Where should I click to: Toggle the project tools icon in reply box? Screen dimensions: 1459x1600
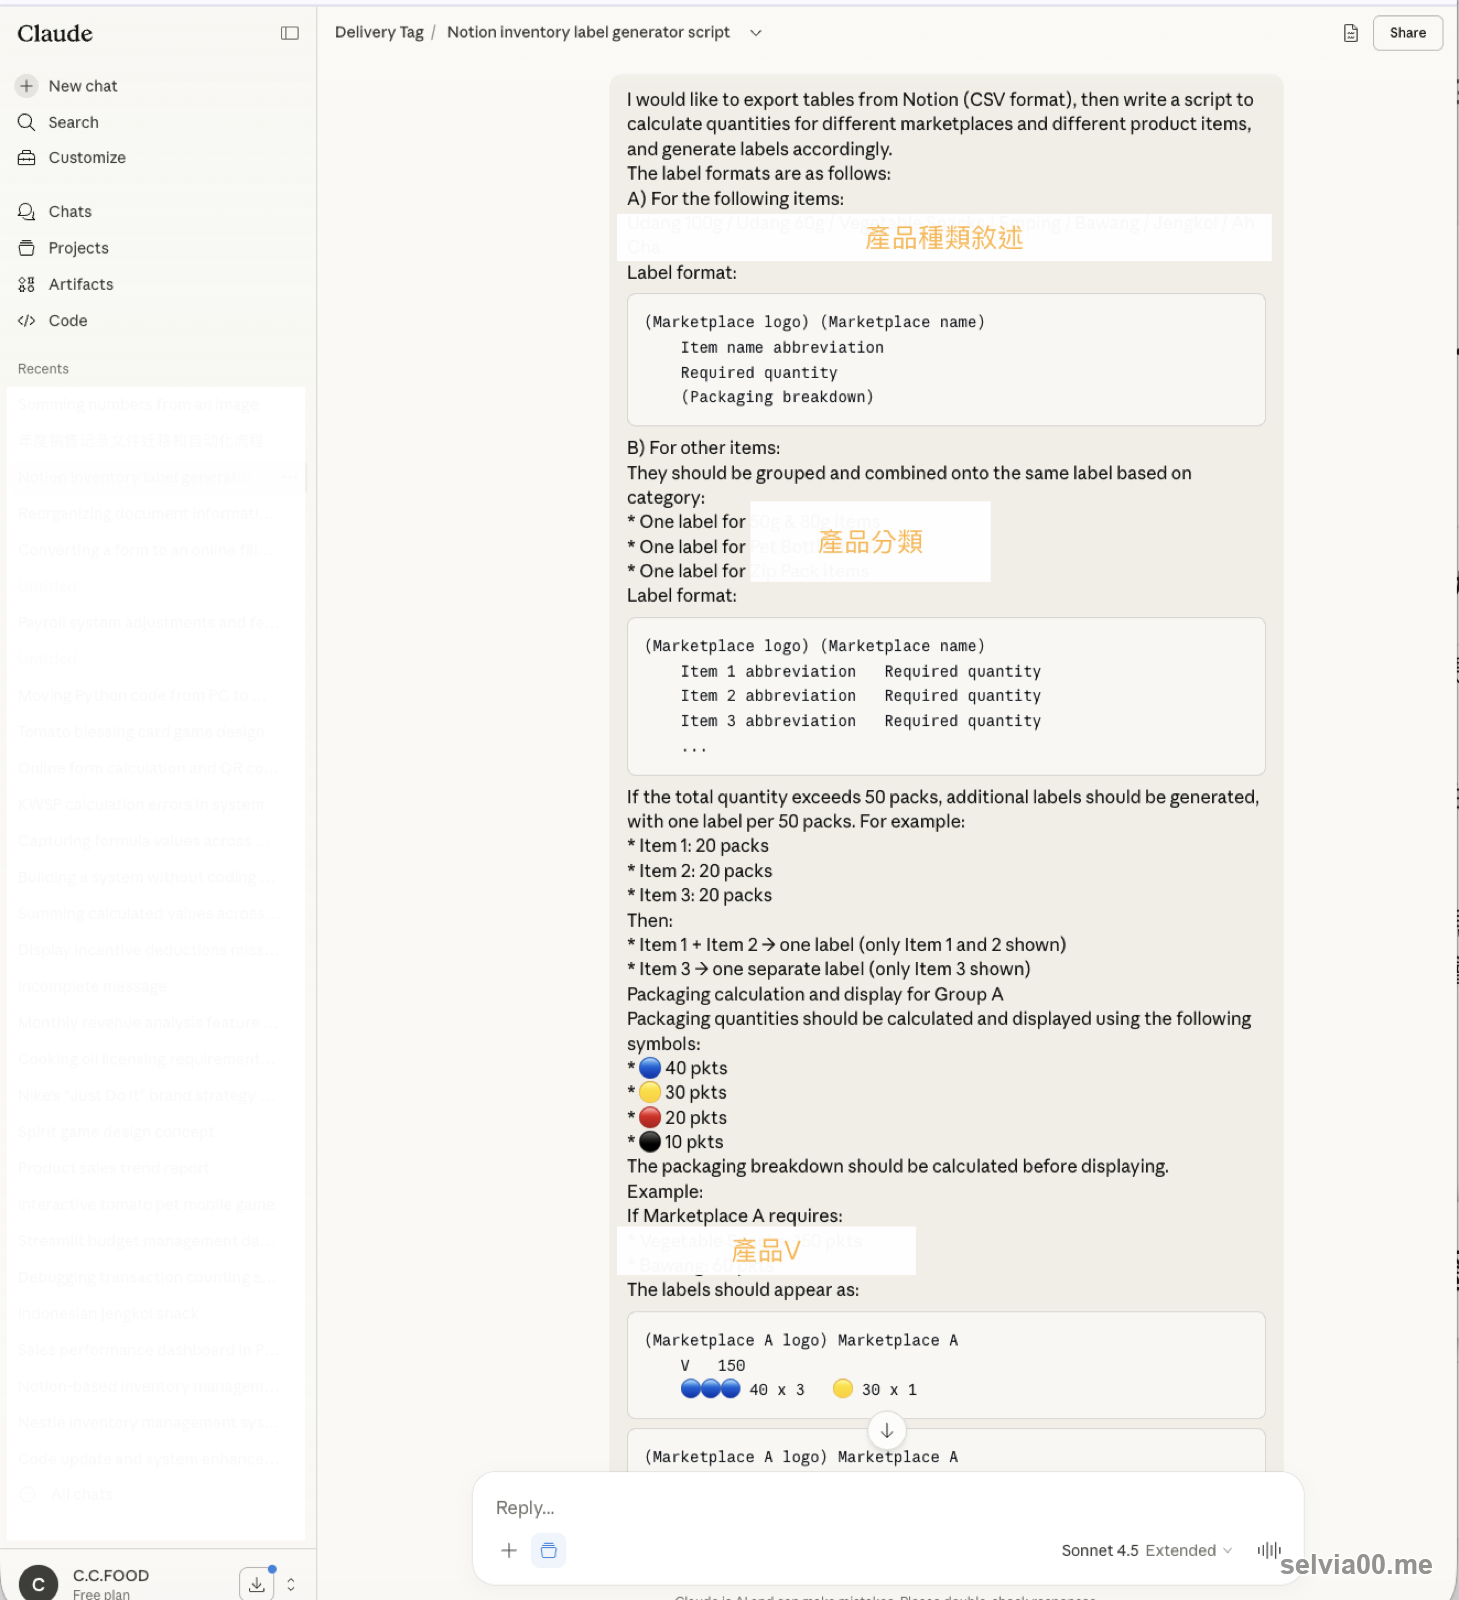548,1550
